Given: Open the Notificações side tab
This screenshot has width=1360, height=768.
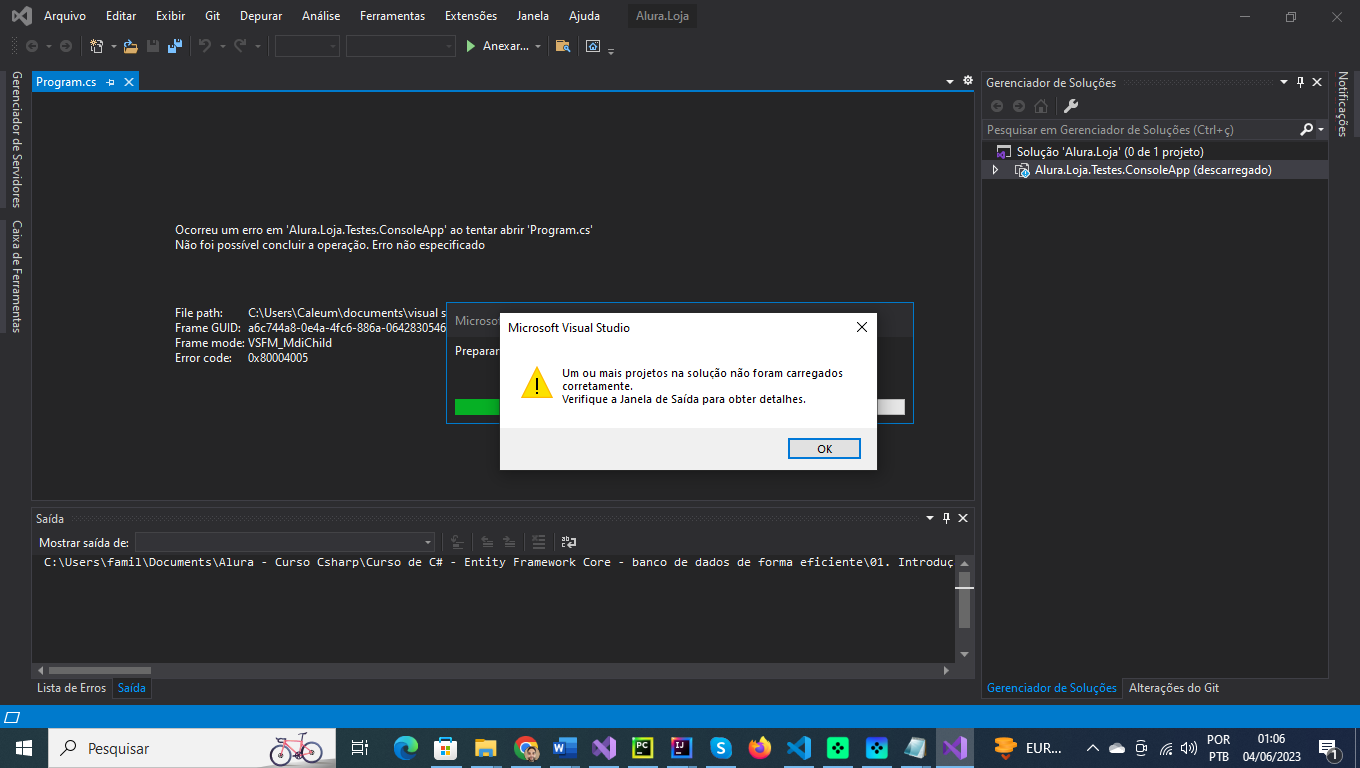Looking at the screenshot, I should (1343, 104).
